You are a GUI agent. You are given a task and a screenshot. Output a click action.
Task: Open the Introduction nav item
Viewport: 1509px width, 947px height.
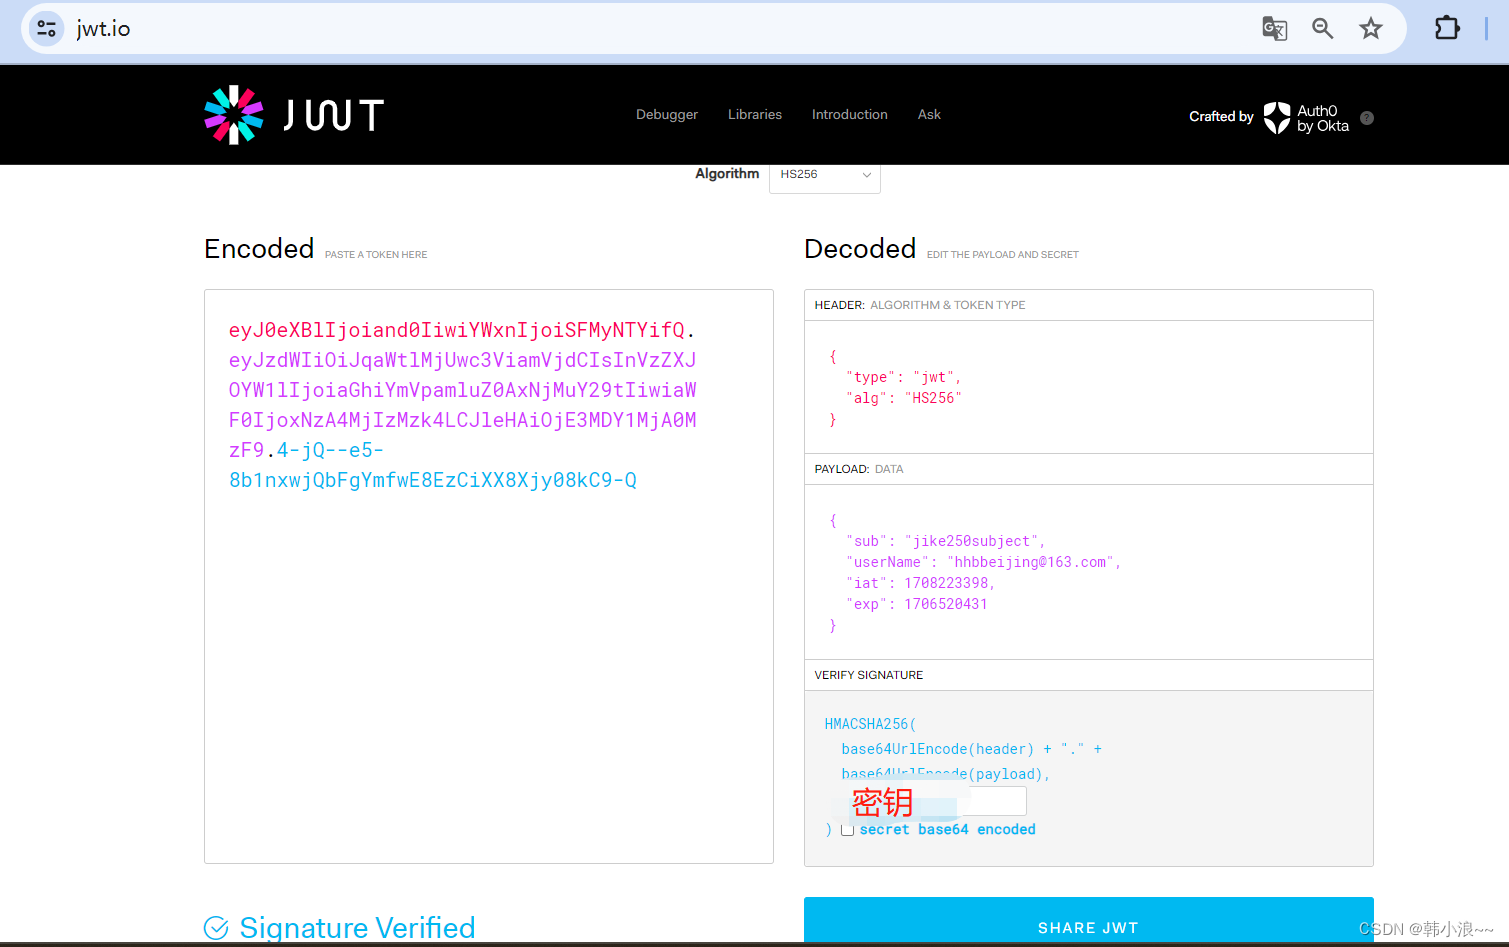click(850, 115)
